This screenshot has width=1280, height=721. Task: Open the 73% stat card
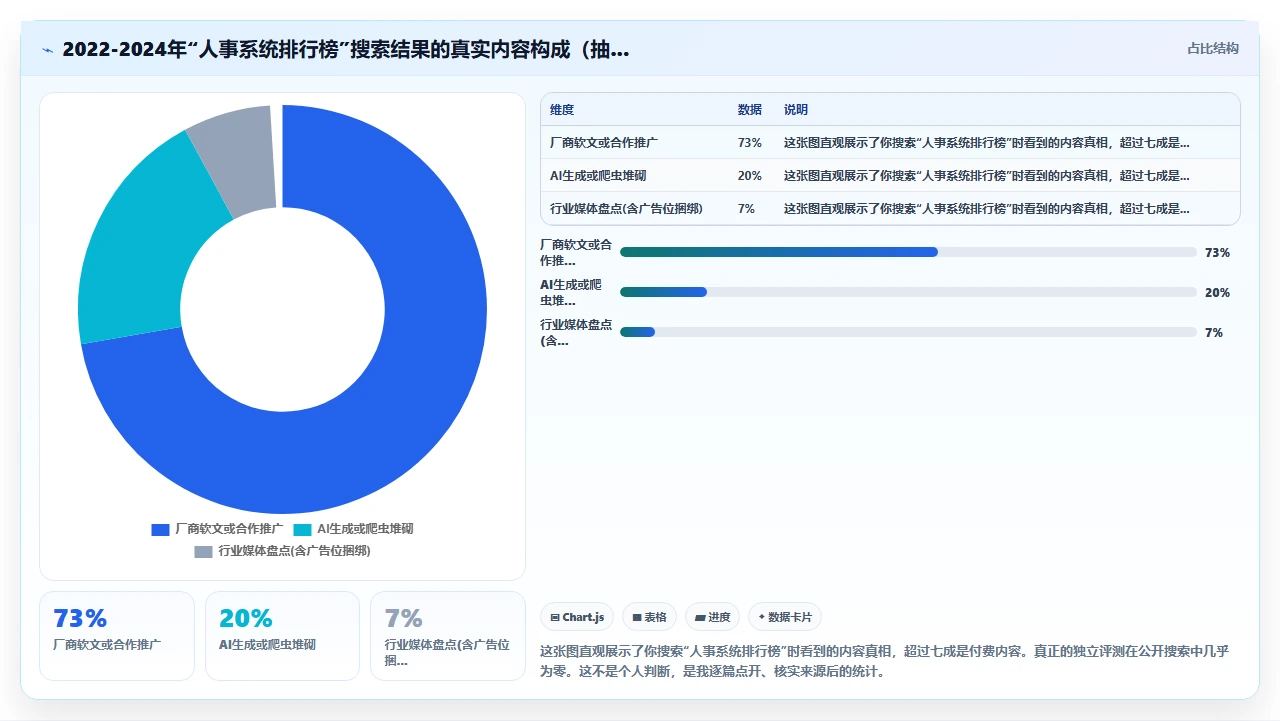click(117, 636)
